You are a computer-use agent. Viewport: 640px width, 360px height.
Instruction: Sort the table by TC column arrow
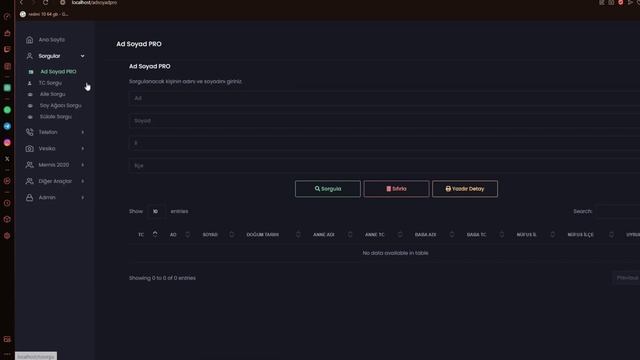click(155, 234)
